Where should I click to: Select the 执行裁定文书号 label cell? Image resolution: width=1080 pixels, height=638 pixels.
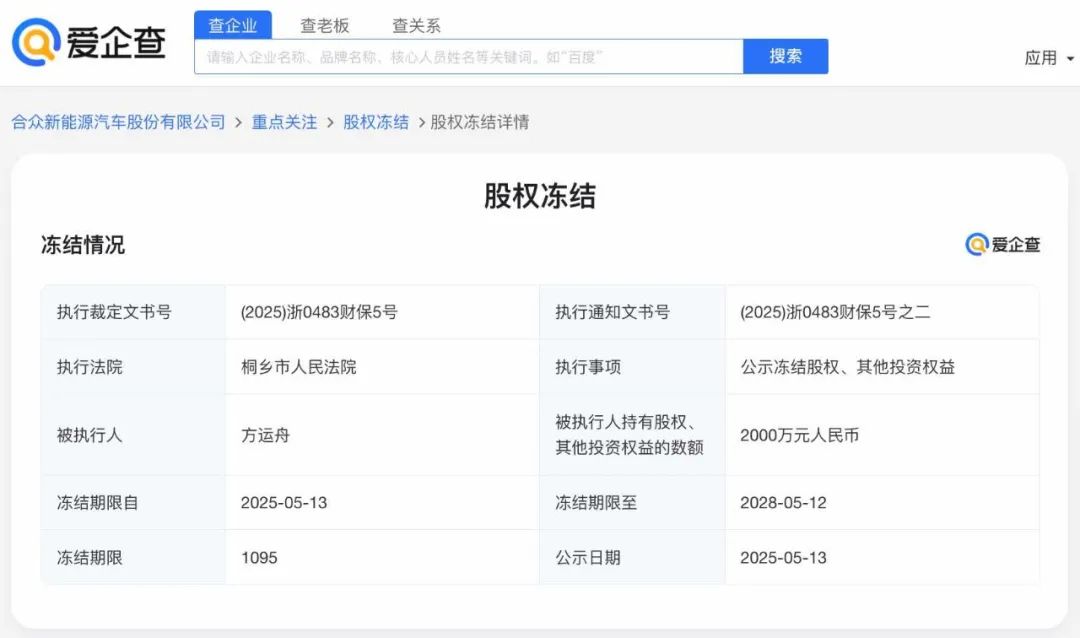[x=133, y=312]
